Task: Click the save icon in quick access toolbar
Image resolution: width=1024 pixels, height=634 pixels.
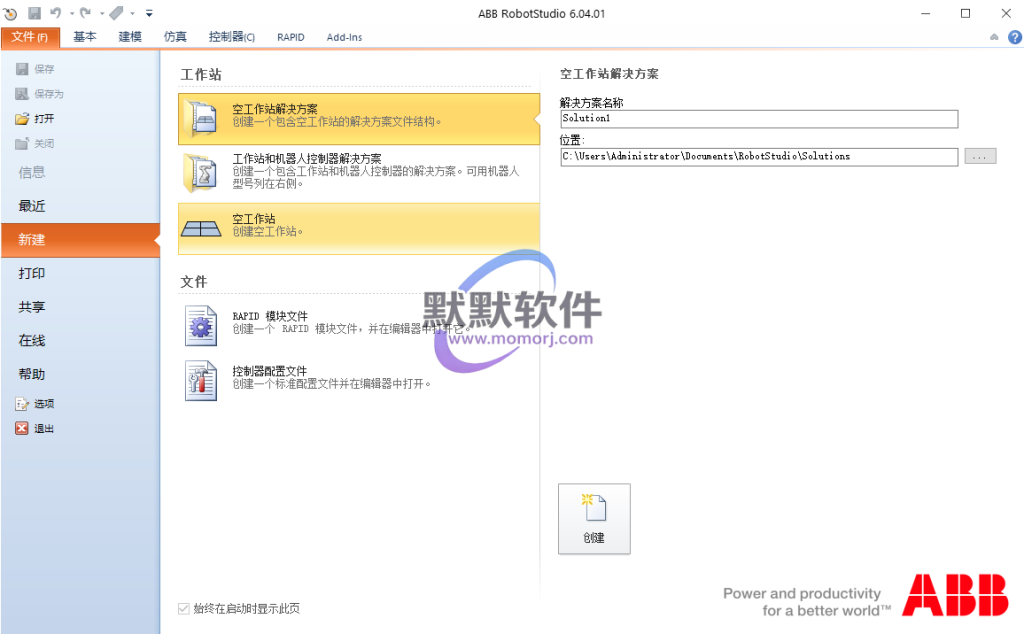Action: pyautogui.click(x=35, y=13)
